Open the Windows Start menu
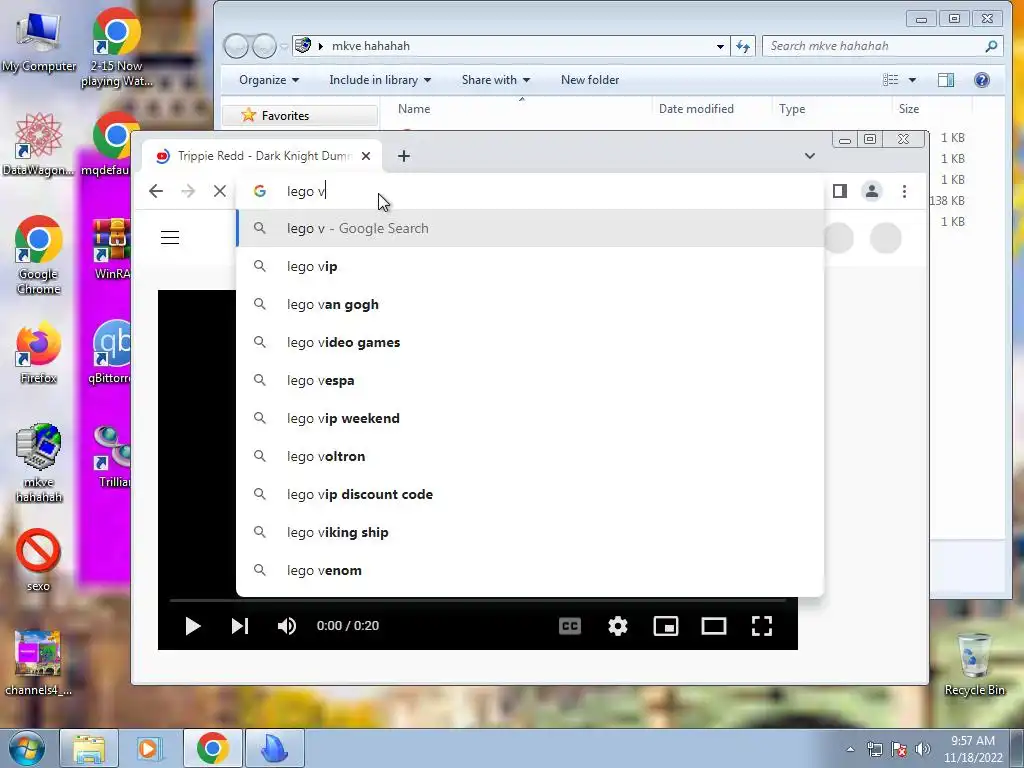Viewport: 1024px width, 768px height. [25, 748]
